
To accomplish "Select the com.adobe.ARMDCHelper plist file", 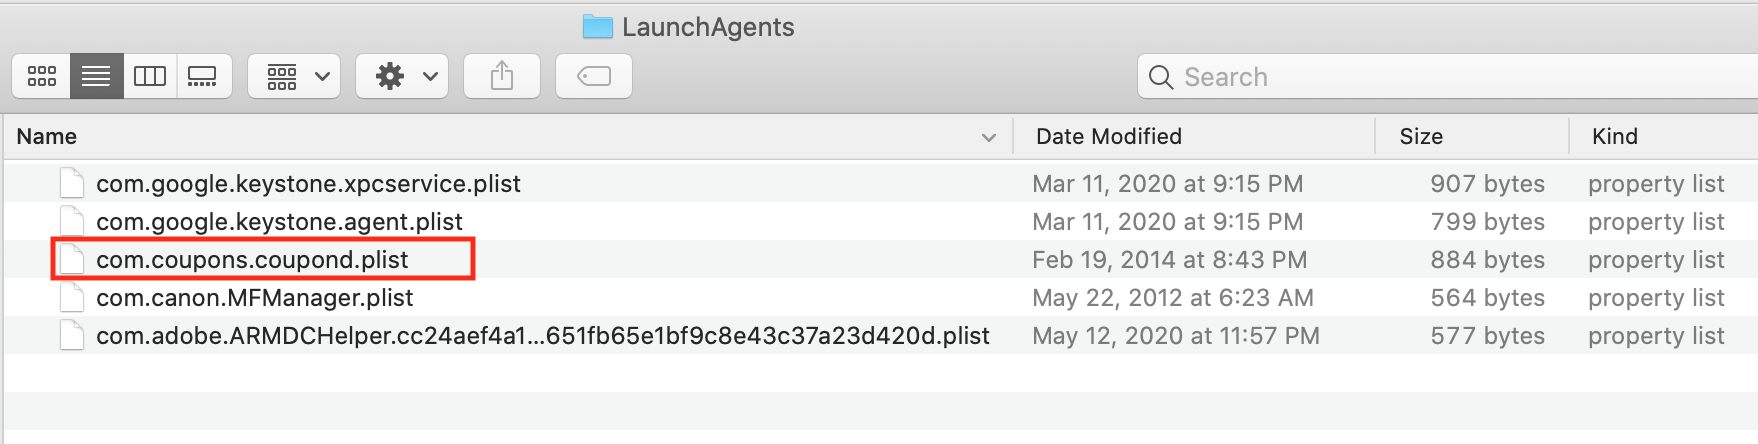I will pos(542,336).
